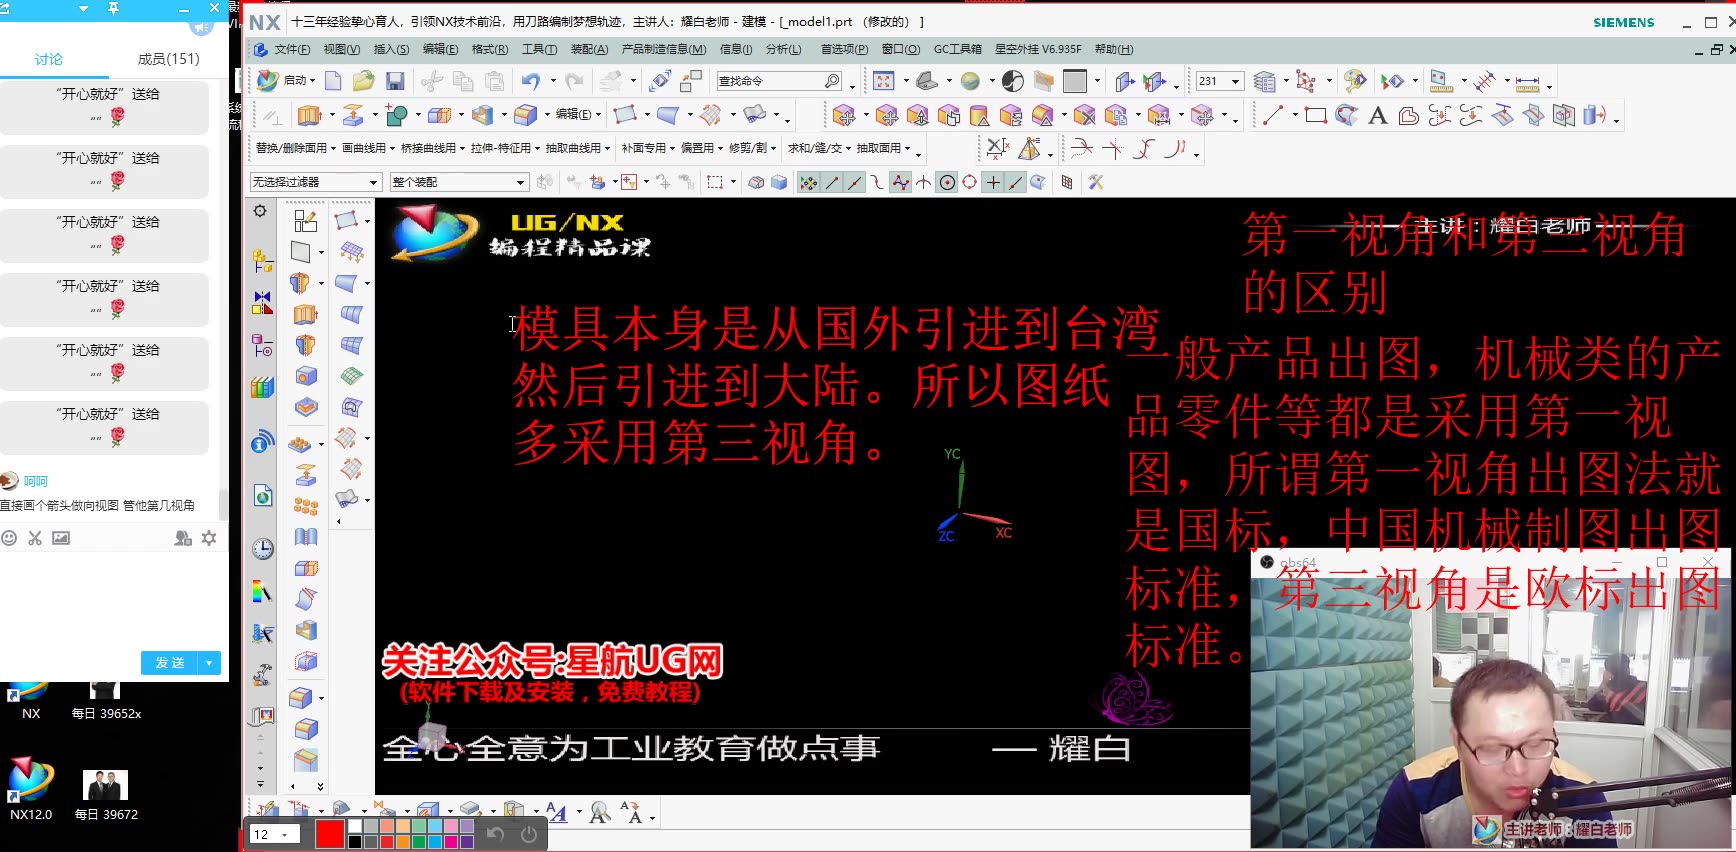1736x852 pixels.
Task: Select the large red active color swatch
Action: coord(330,834)
